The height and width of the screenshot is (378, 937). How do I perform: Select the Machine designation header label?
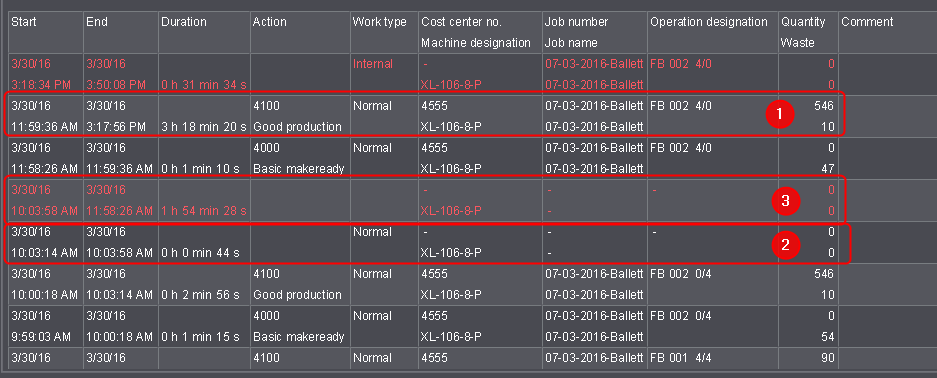476,43
